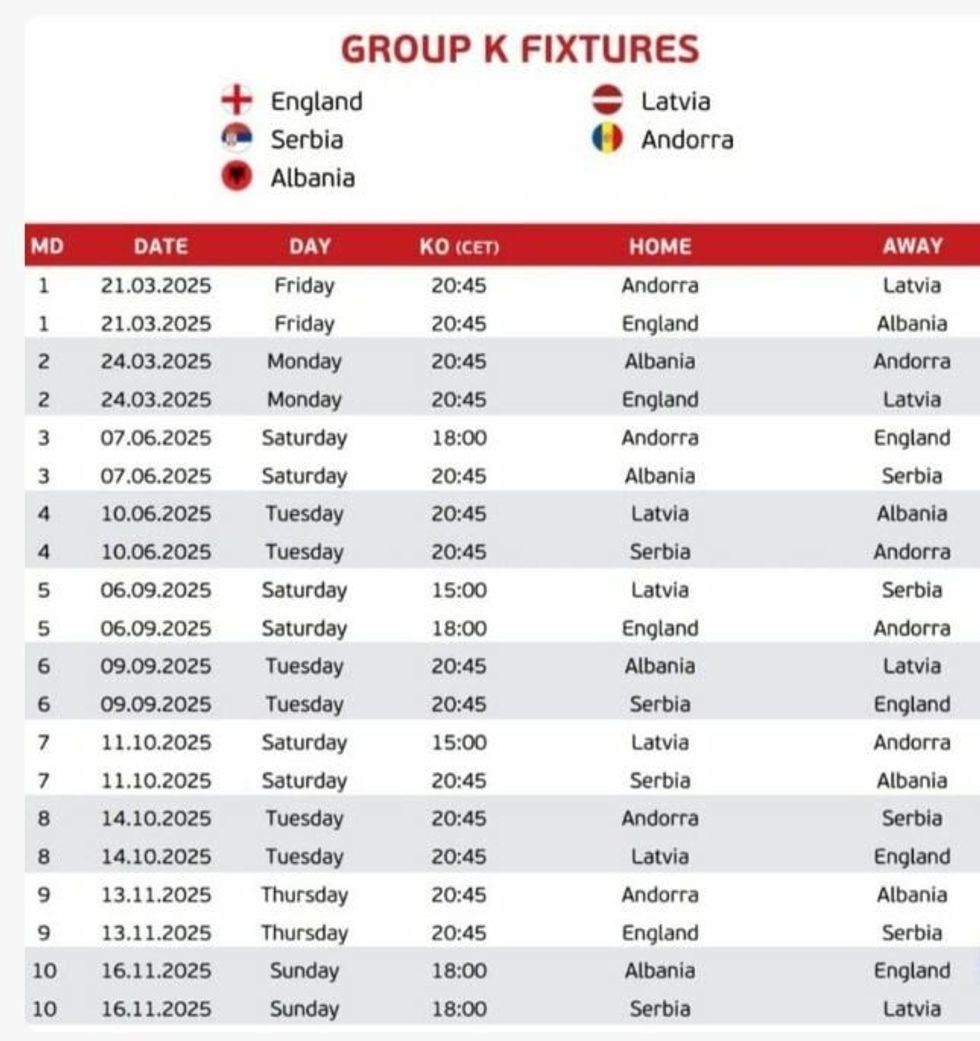Click the Serbia flag icon

(237, 139)
